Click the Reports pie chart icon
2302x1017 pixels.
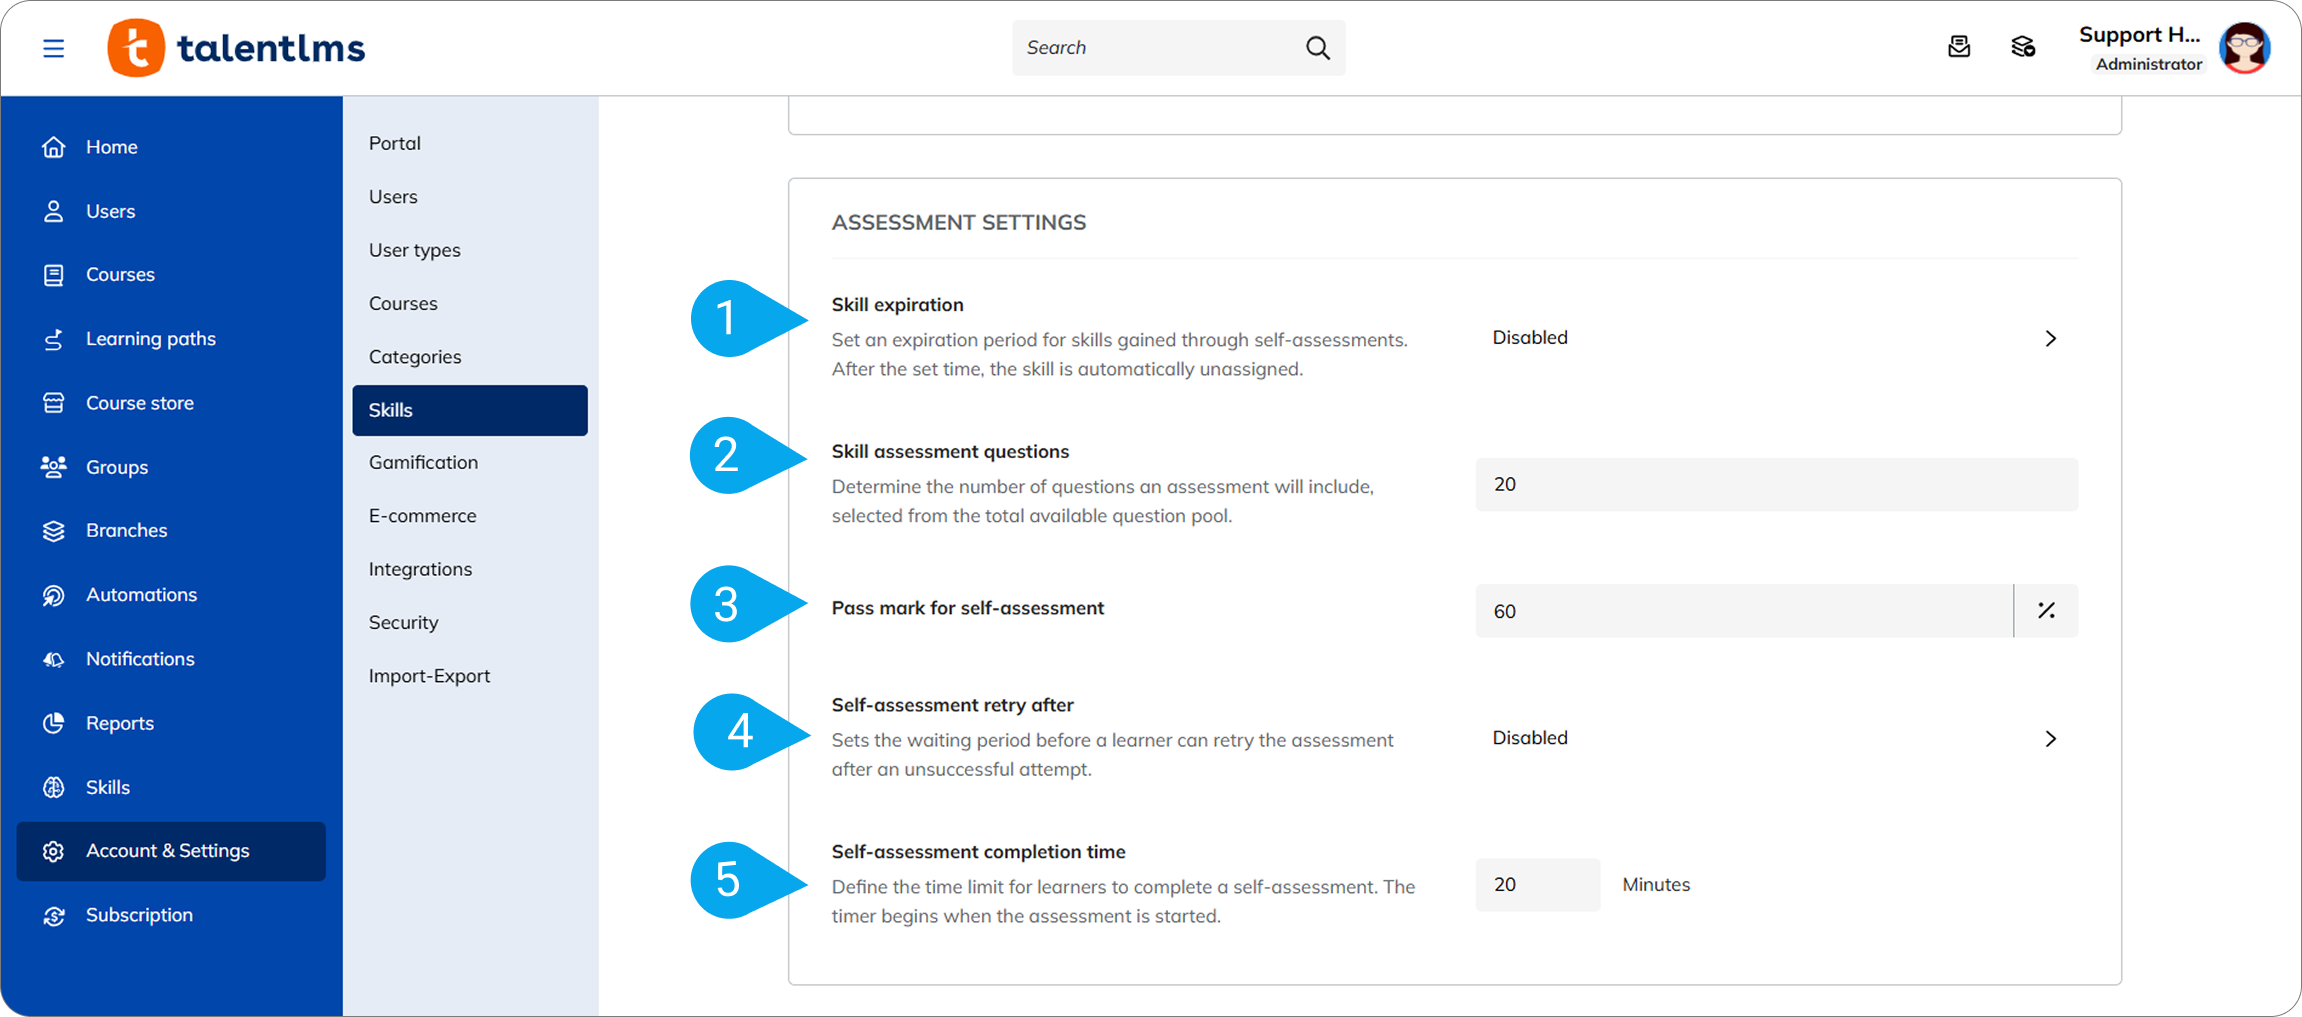click(x=54, y=723)
